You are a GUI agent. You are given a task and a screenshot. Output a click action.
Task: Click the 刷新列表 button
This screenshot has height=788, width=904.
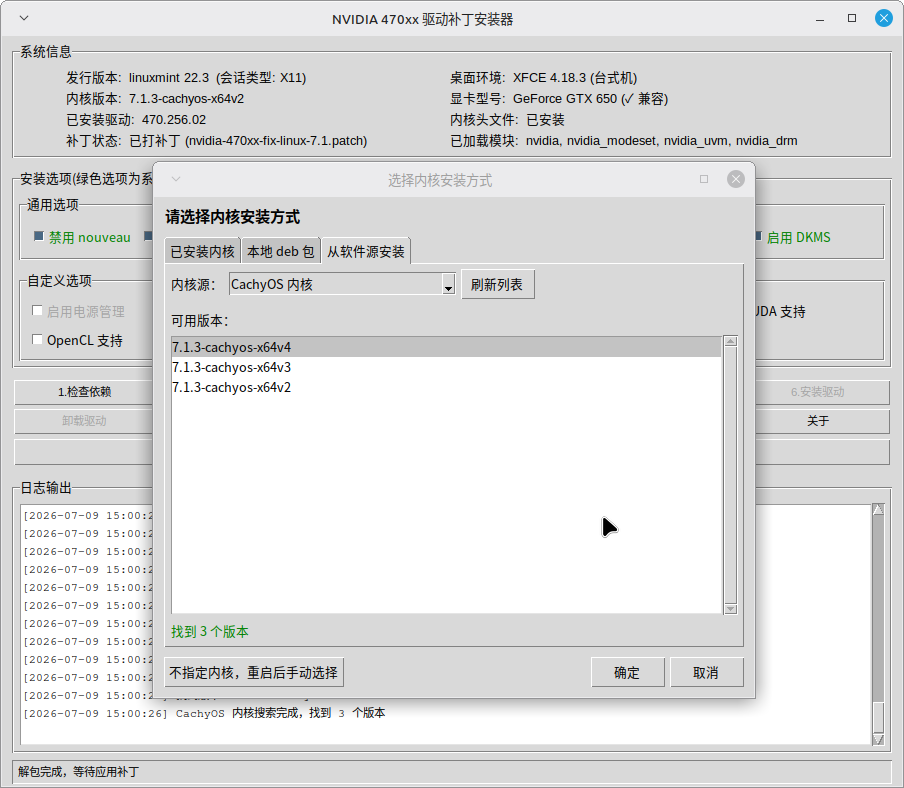coord(498,285)
